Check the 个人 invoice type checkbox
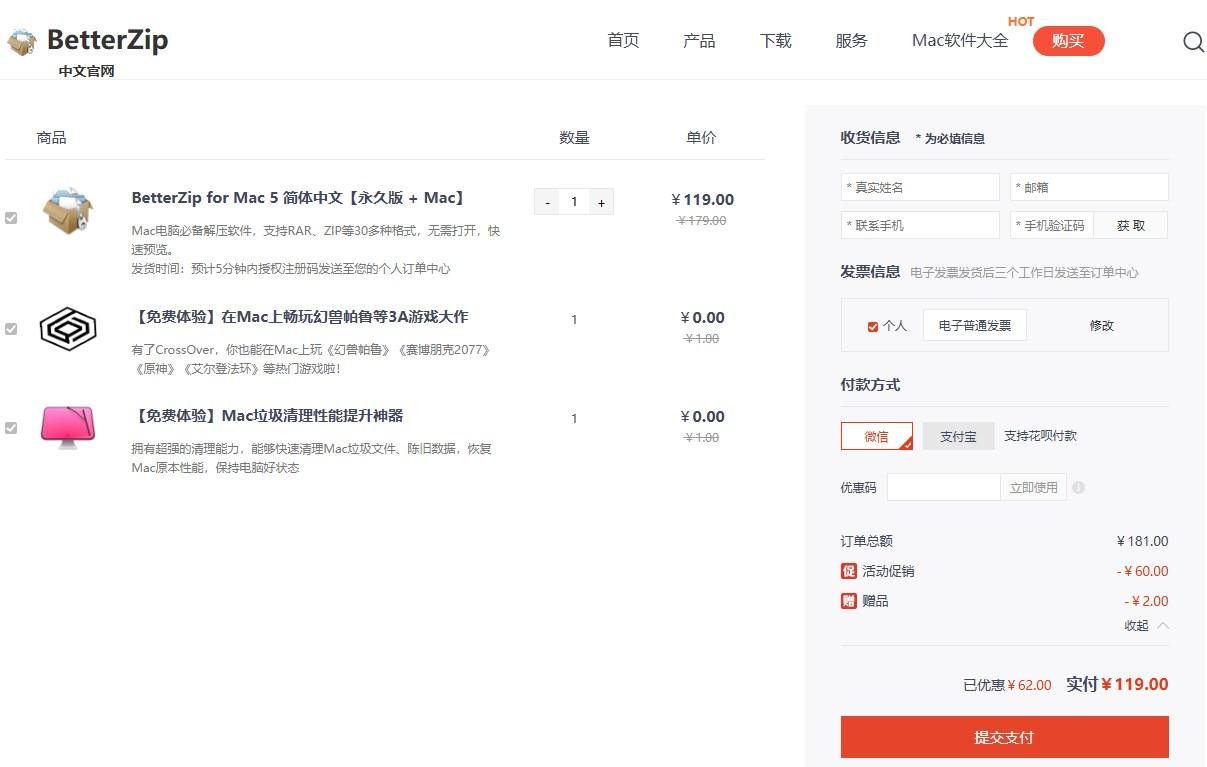This screenshot has height=767, width=1207. click(x=873, y=326)
